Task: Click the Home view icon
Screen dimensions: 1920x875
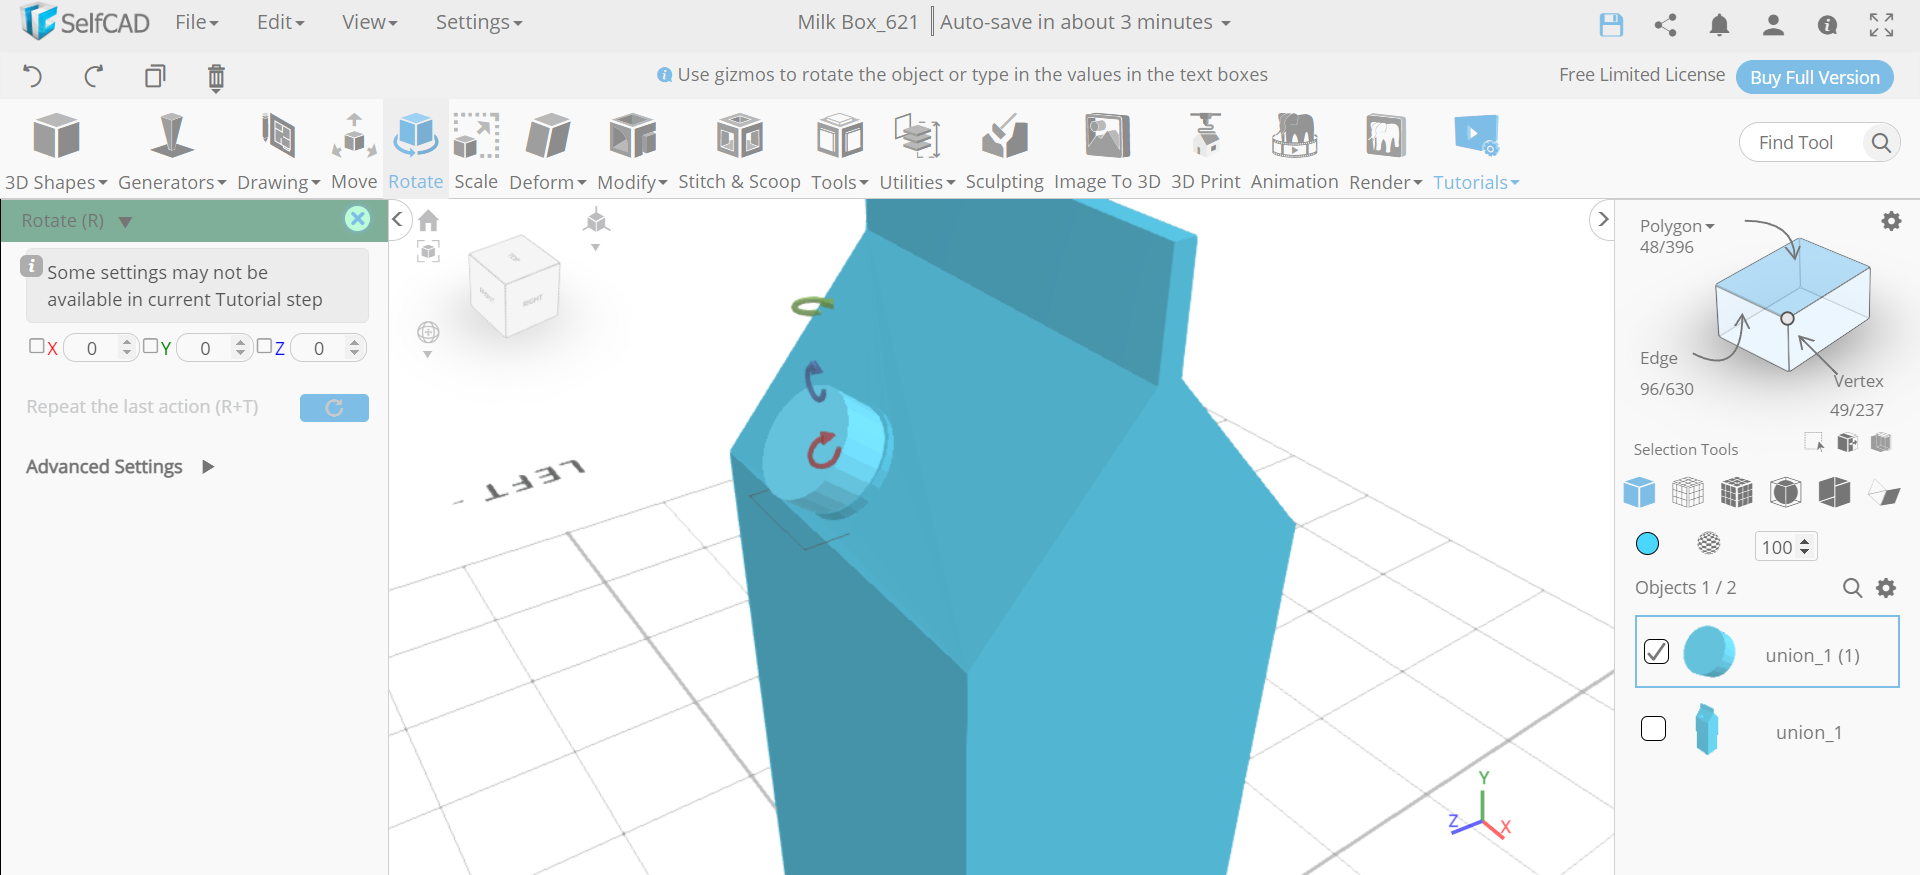Action: tap(429, 220)
